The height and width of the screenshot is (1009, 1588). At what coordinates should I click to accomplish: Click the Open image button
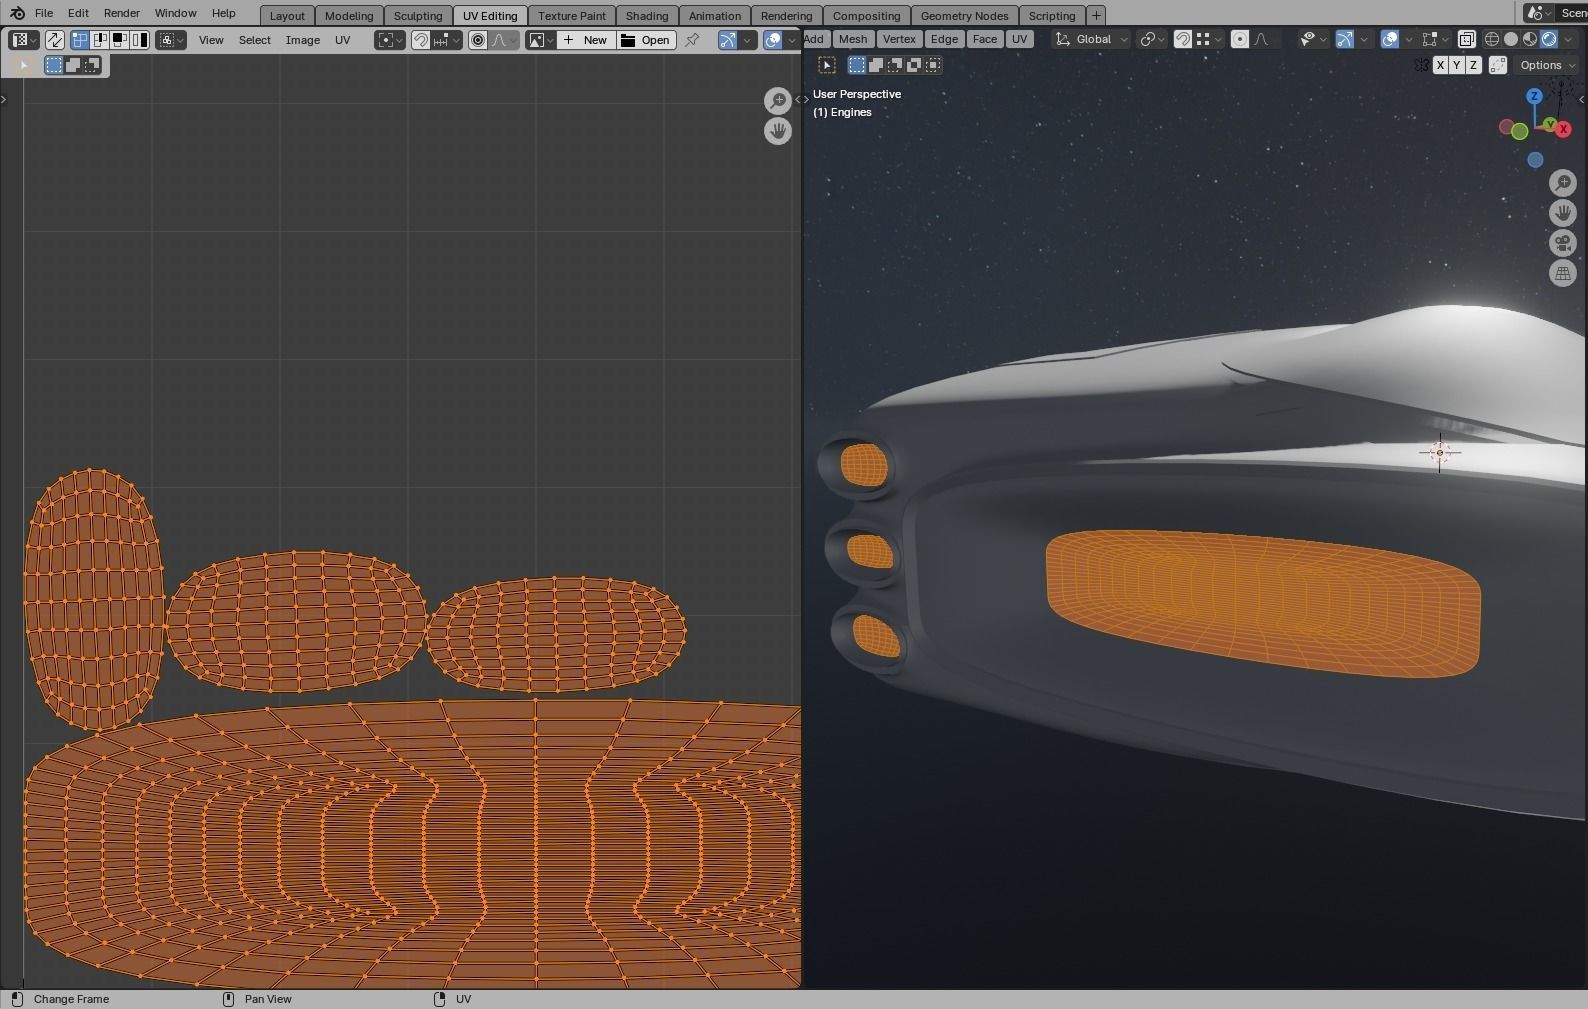point(646,40)
